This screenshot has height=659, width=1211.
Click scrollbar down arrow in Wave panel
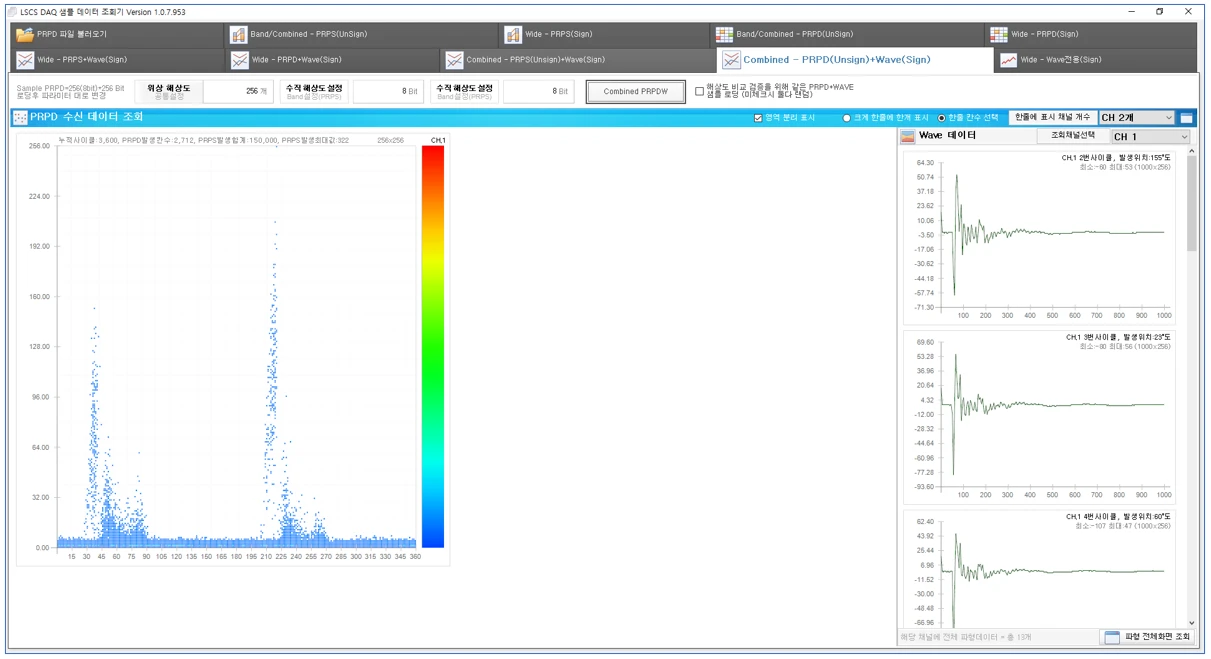(1191, 623)
